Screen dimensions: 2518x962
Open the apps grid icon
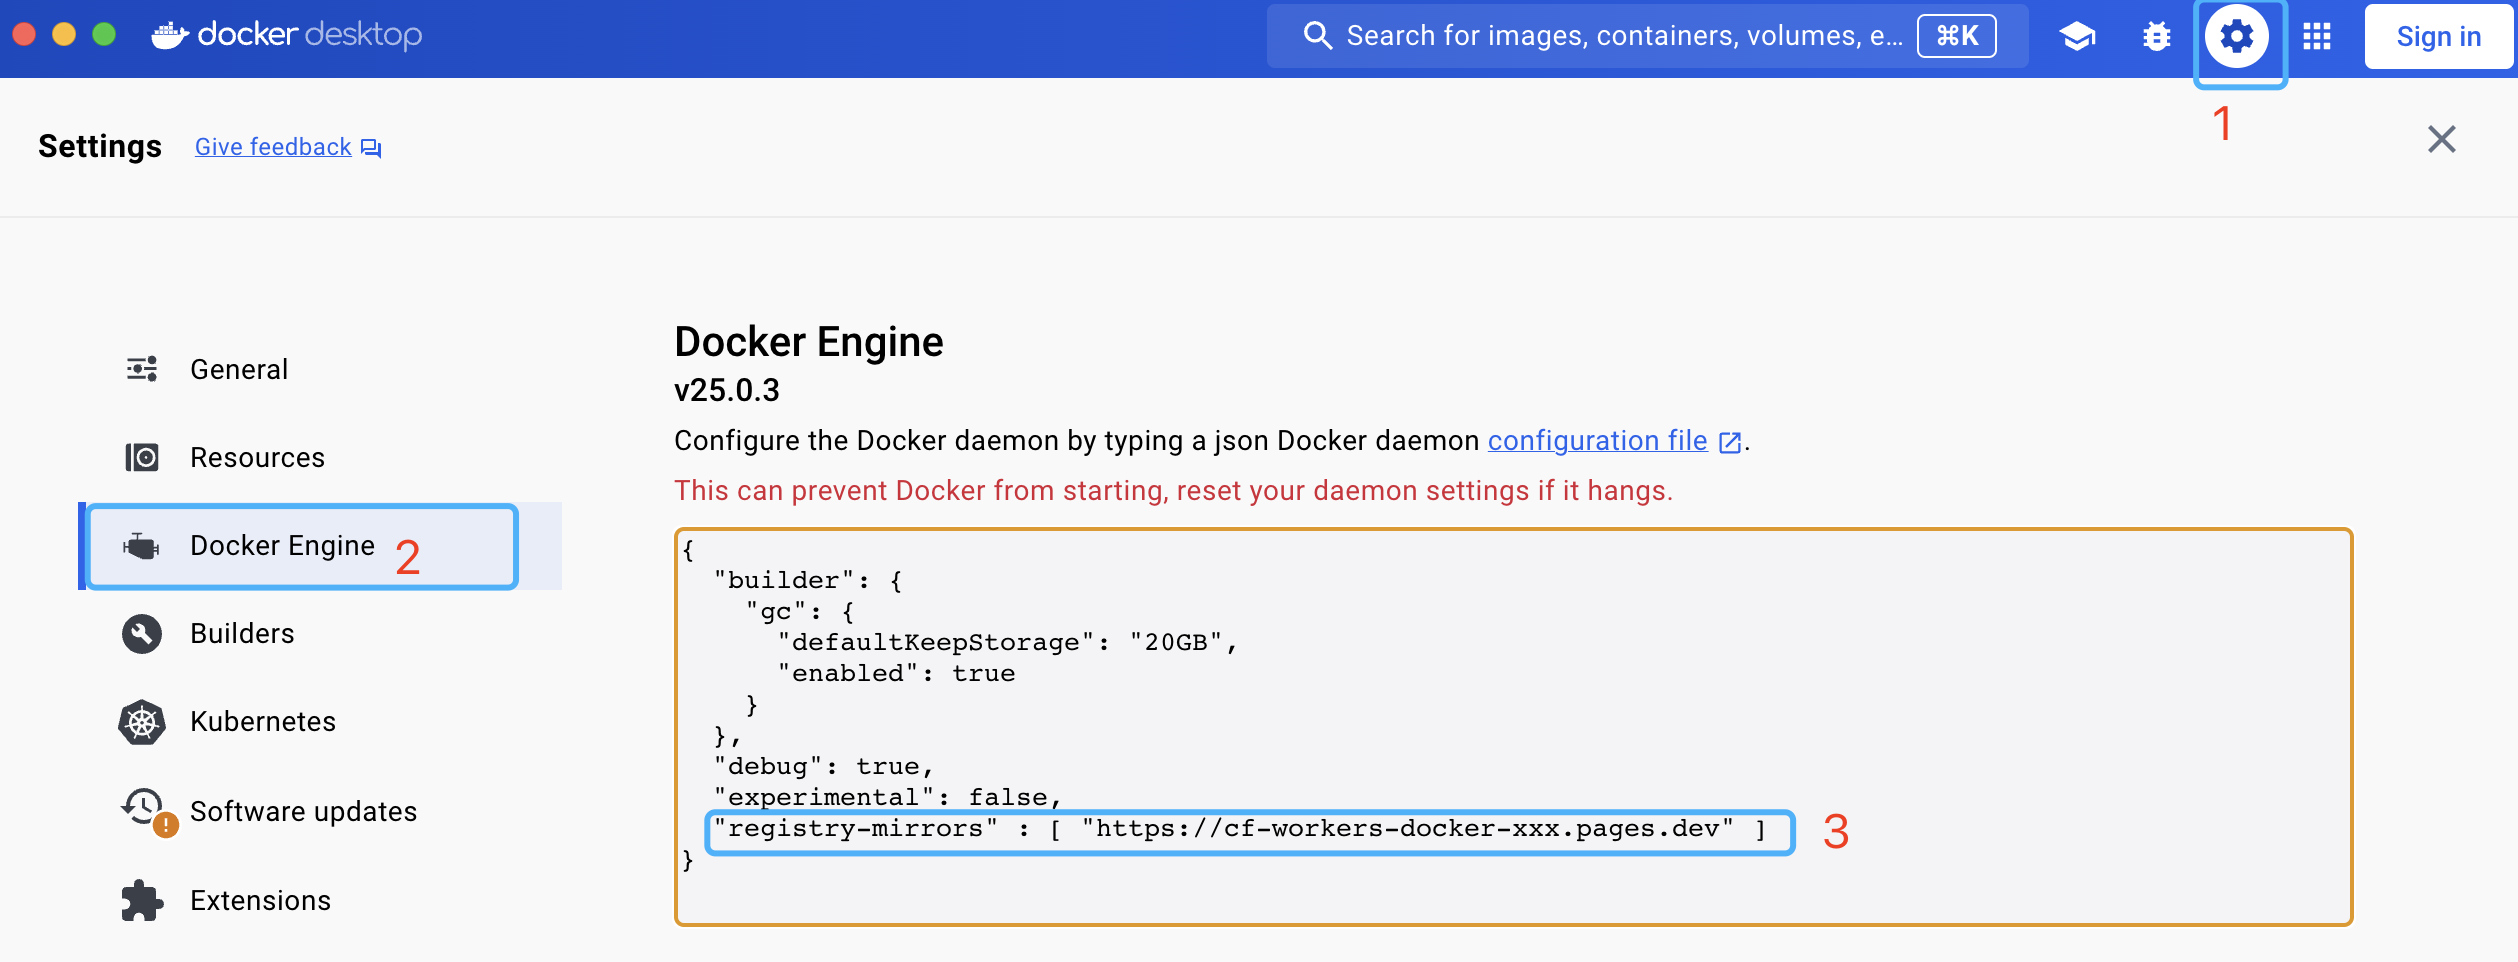click(x=2317, y=37)
